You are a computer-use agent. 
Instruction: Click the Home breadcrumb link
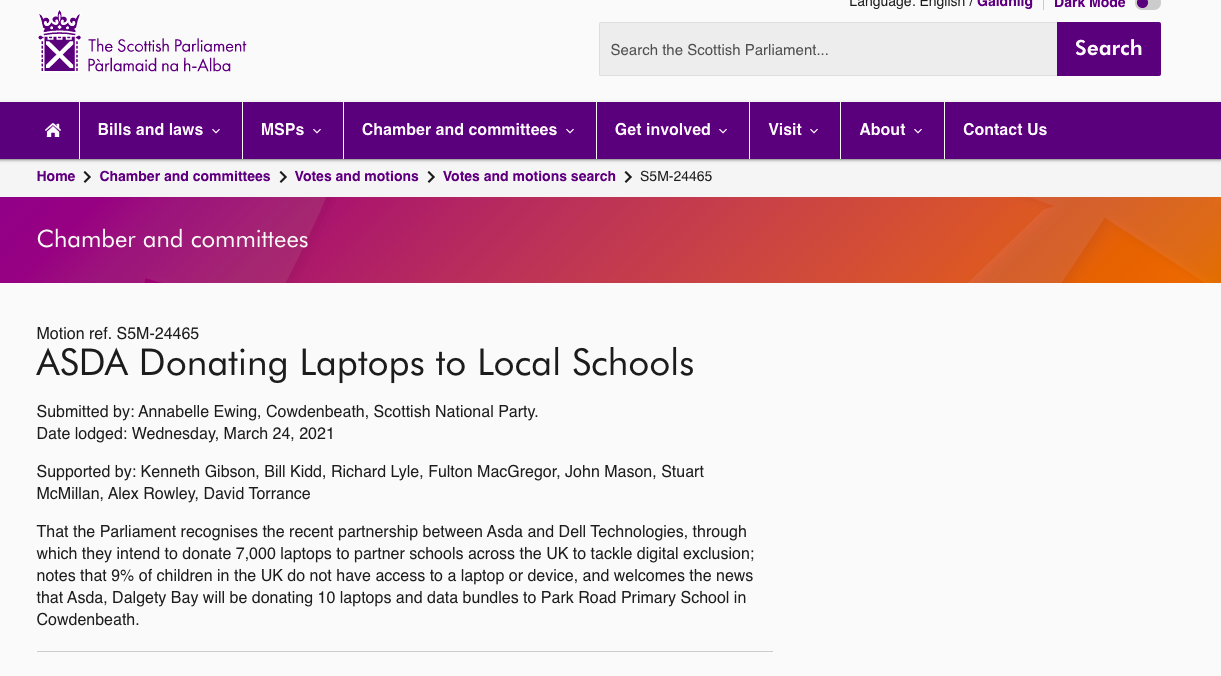pyautogui.click(x=56, y=176)
